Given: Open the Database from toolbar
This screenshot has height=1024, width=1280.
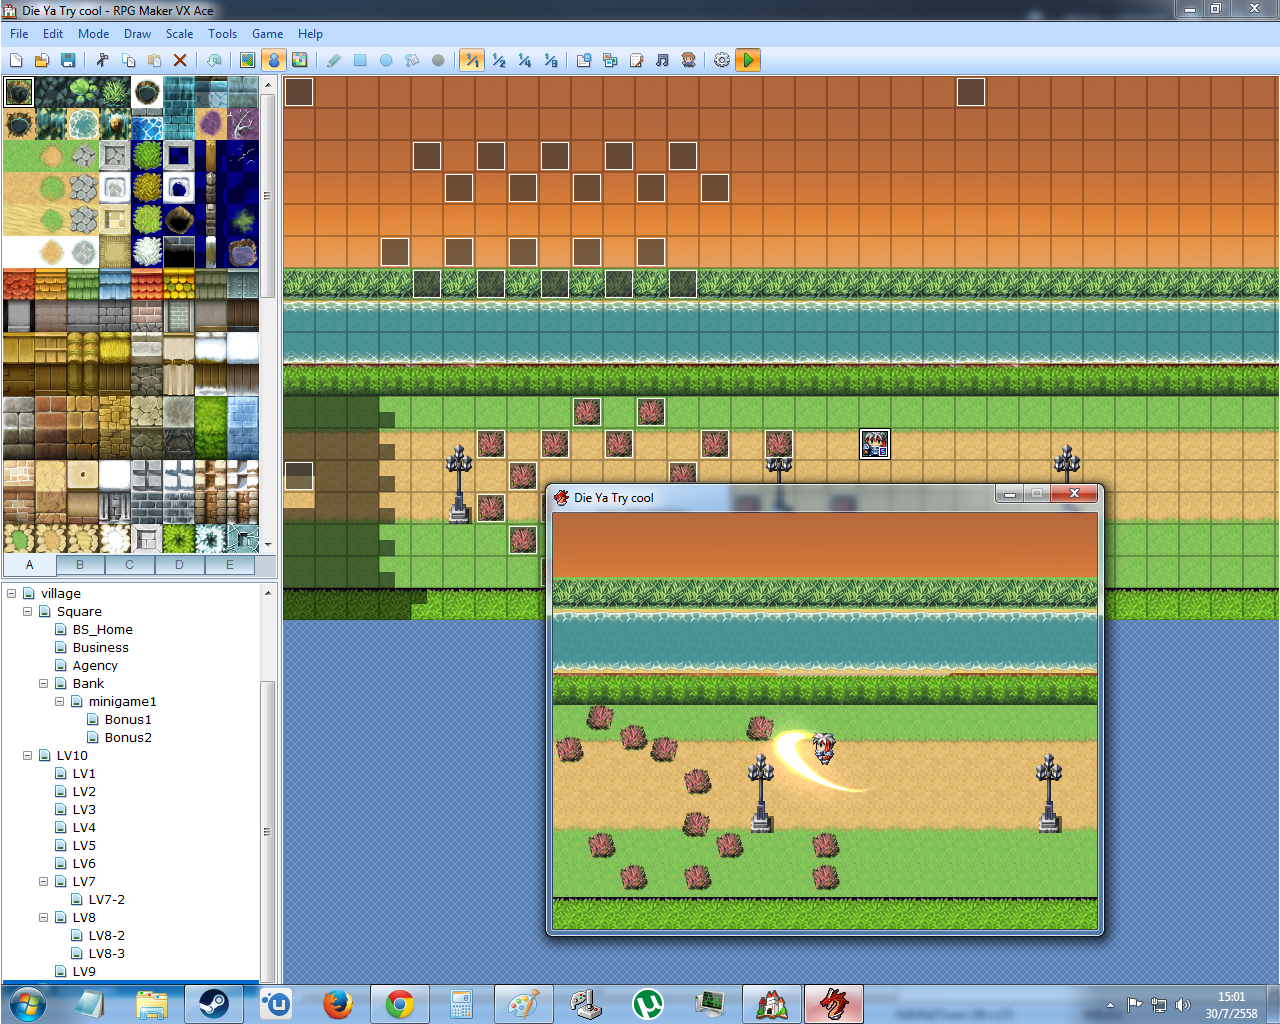Looking at the screenshot, I should click(584, 60).
